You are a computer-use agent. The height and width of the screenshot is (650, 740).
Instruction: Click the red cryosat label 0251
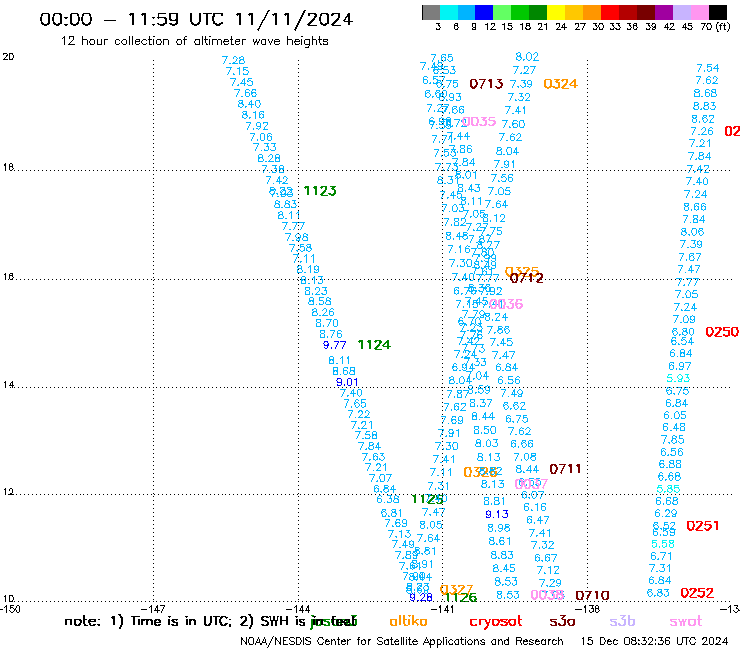tap(702, 526)
